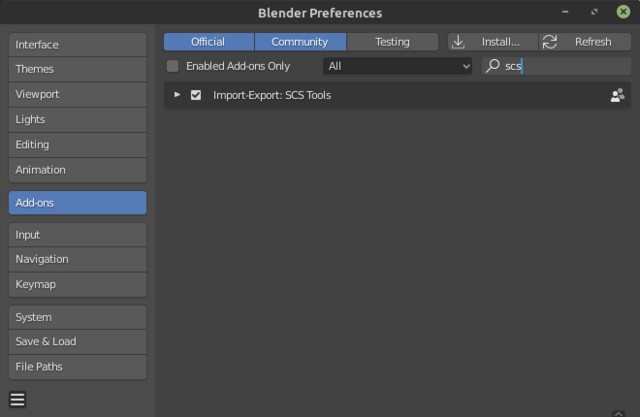The image size is (640, 417).
Task: Click into the add-on search field
Action: click(557, 66)
